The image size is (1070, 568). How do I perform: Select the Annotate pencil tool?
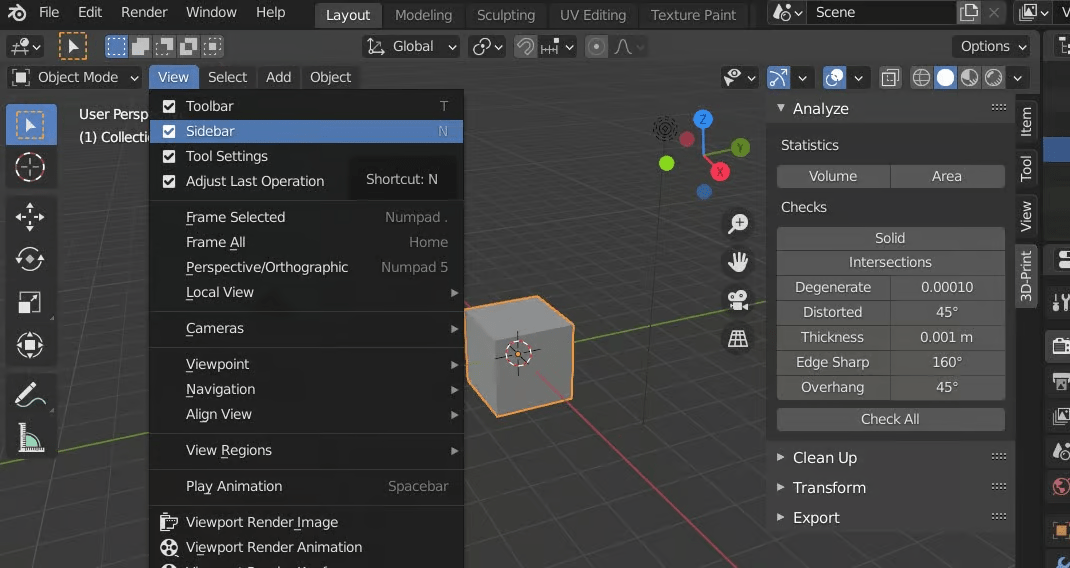pyautogui.click(x=30, y=394)
